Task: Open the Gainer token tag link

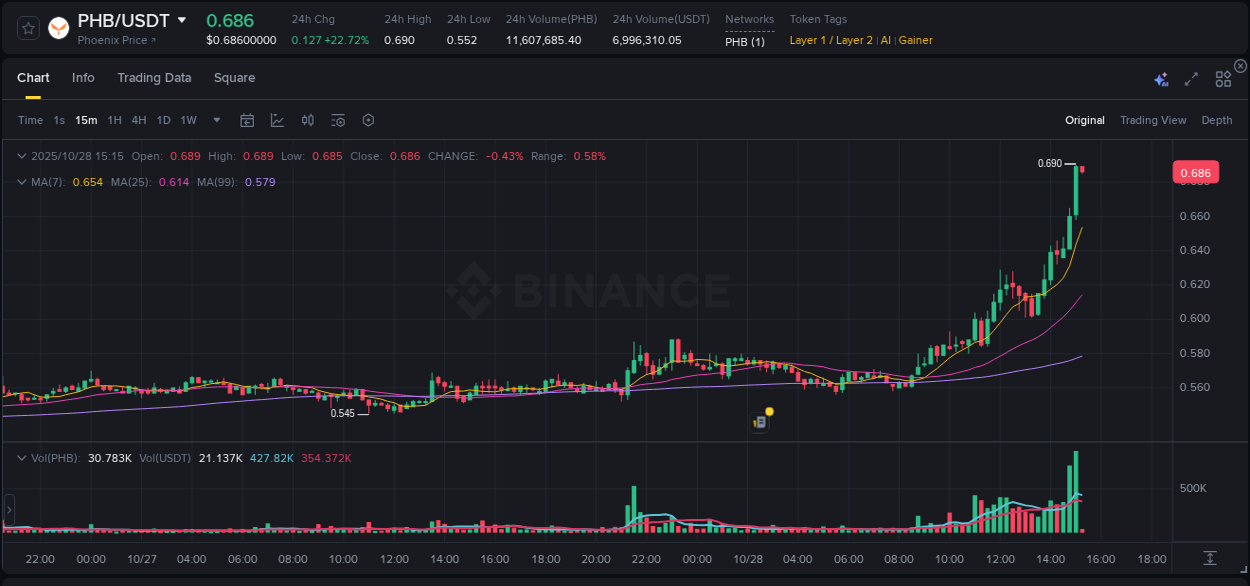Action: pos(915,40)
